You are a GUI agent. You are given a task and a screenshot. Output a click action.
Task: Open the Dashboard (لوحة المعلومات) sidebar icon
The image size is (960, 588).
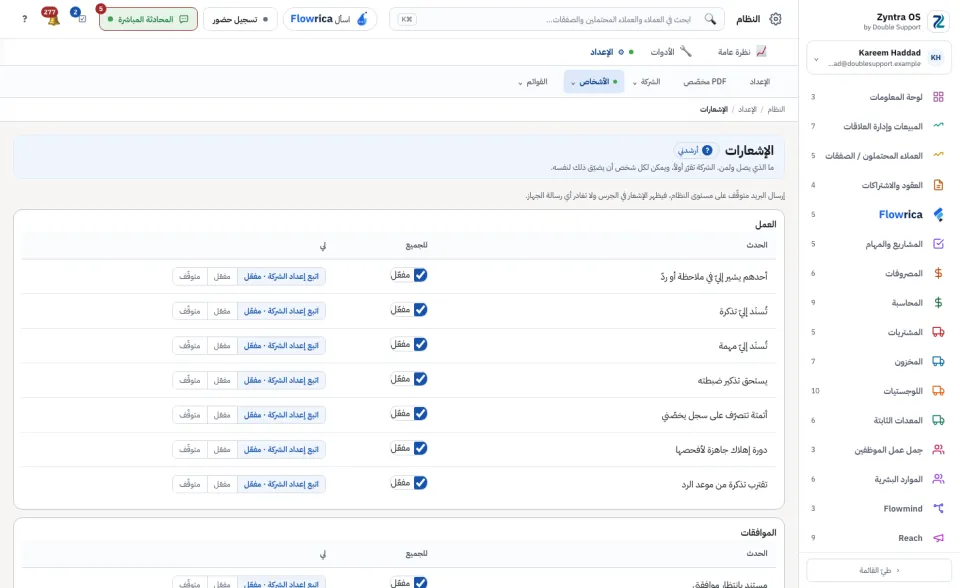pos(938,97)
